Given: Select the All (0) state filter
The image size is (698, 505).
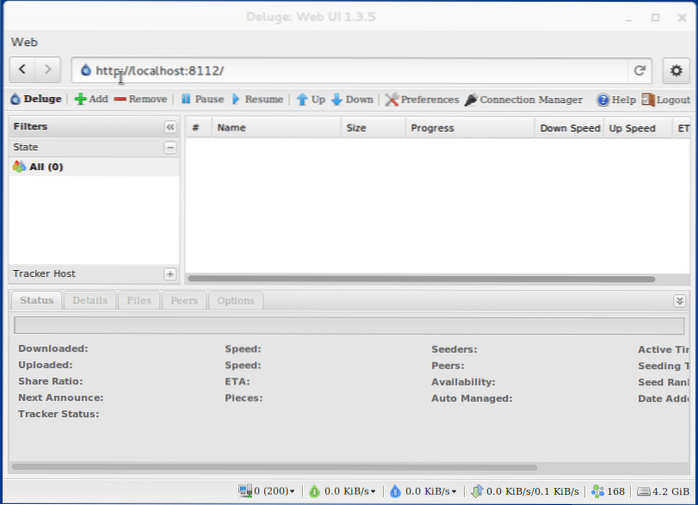Looking at the screenshot, I should pyautogui.click(x=38, y=167).
